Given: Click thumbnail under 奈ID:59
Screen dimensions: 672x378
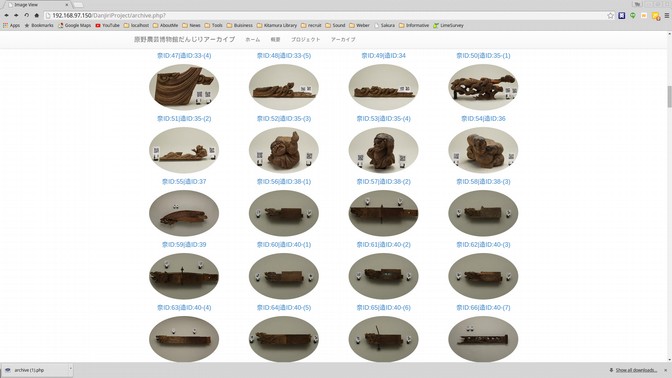Looking at the screenshot, I should tap(184, 276).
